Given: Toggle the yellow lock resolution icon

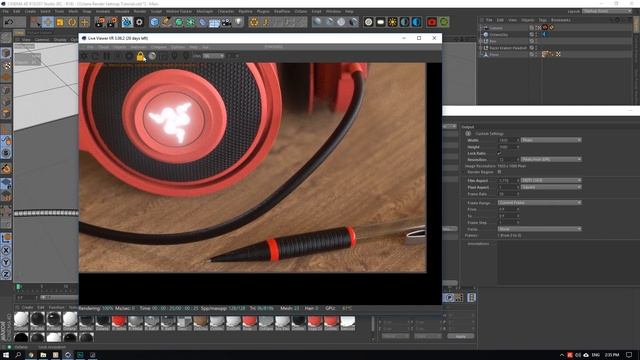Looking at the screenshot, I should click(140, 56).
